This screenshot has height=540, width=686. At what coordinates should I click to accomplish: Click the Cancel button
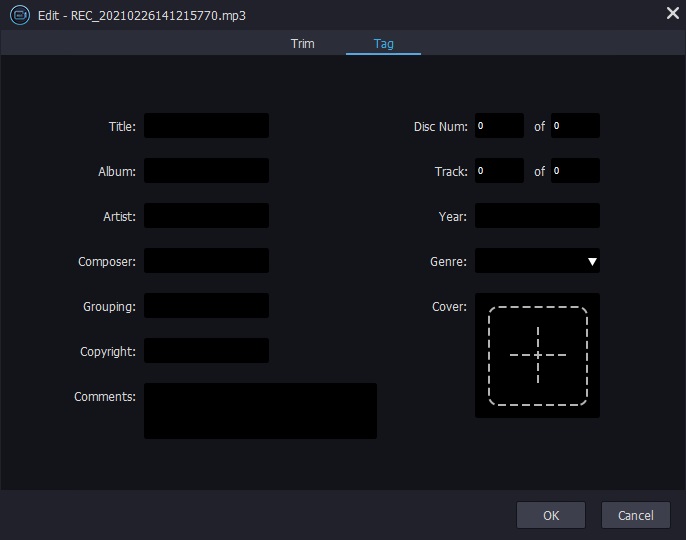[636, 515]
